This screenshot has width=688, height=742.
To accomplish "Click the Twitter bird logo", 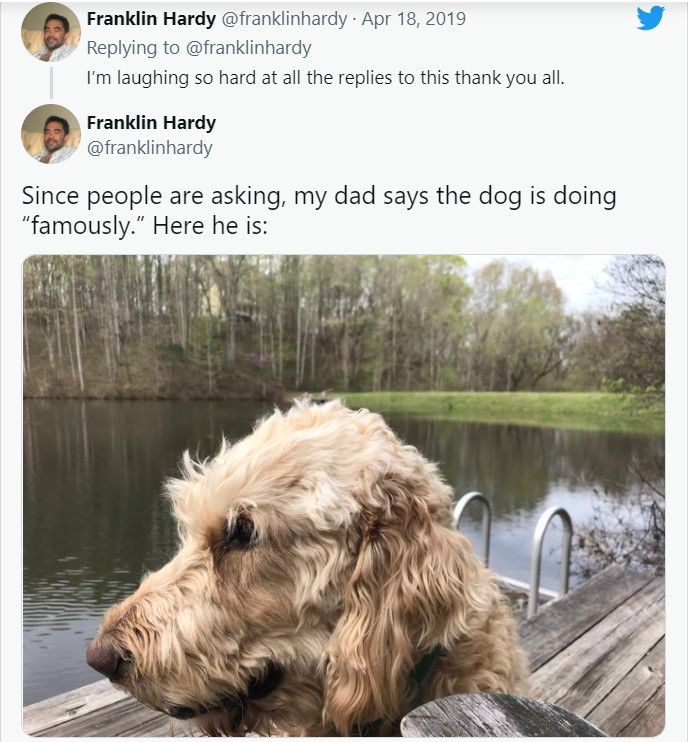I will pyautogui.click(x=650, y=18).
